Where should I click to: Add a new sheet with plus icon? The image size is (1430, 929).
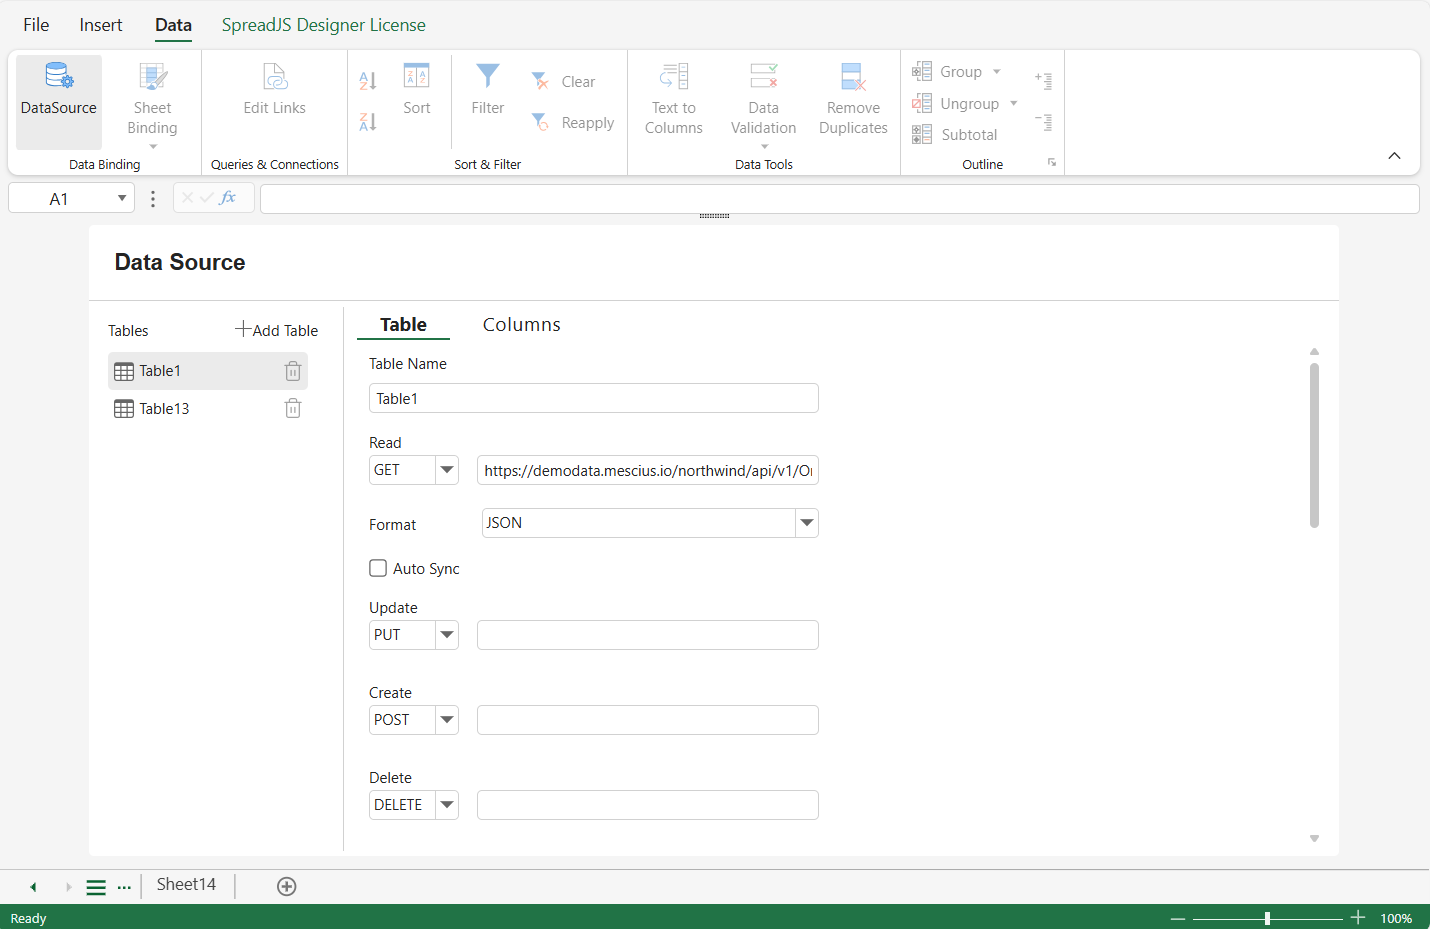(287, 887)
